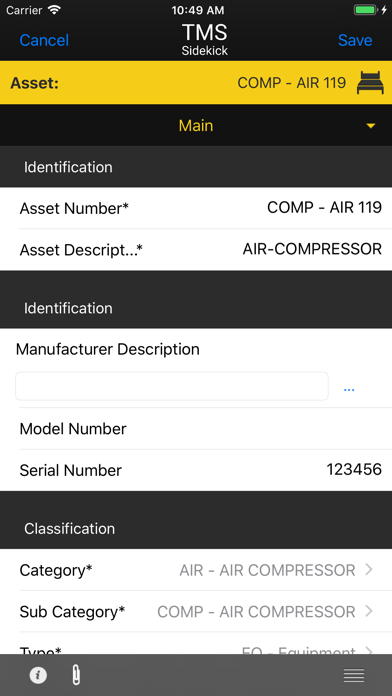Open the manufacturer lookup ellipsis button
Screen dimensions: 392x696
point(349,389)
